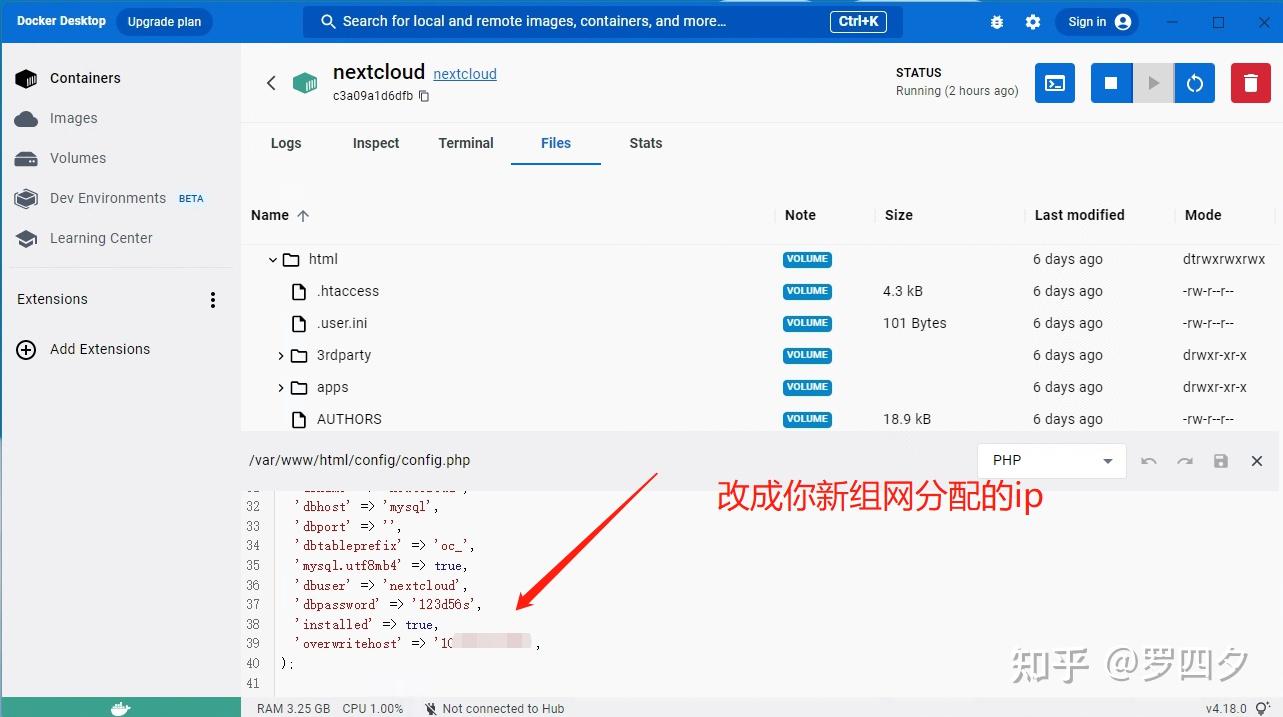The image size is (1283, 717).
Task: Stop the running nextcloud container
Action: pyautogui.click(x=1110, y=83)
